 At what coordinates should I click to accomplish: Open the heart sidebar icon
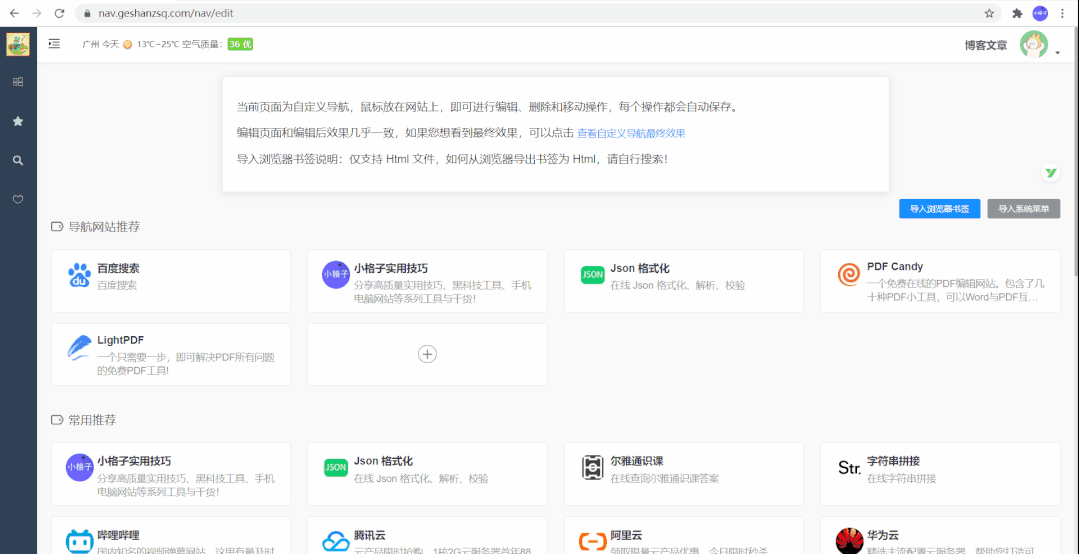pyautogui.click(x=19, y=200)
